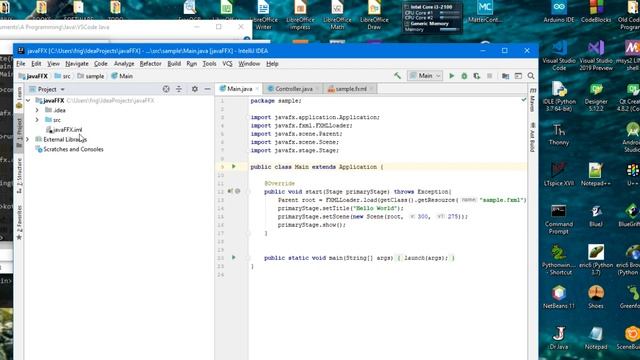
Task: Click the Build Project hammer icon
Action: coord(397,76)
